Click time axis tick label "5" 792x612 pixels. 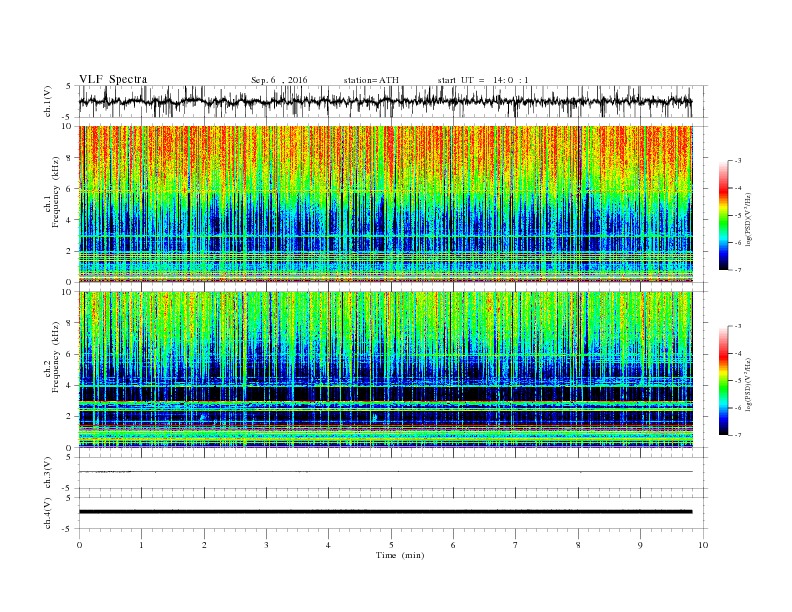(391, 545)
